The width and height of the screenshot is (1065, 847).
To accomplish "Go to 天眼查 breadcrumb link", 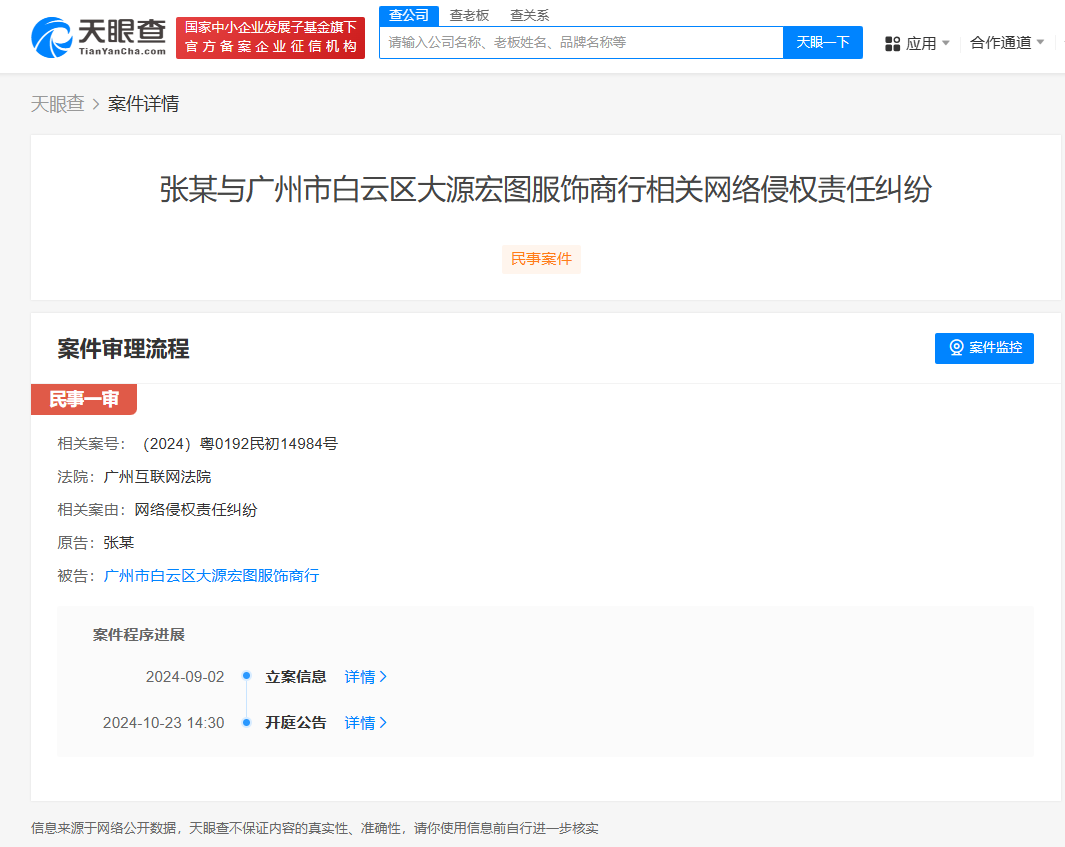I will tap(58, 104).
